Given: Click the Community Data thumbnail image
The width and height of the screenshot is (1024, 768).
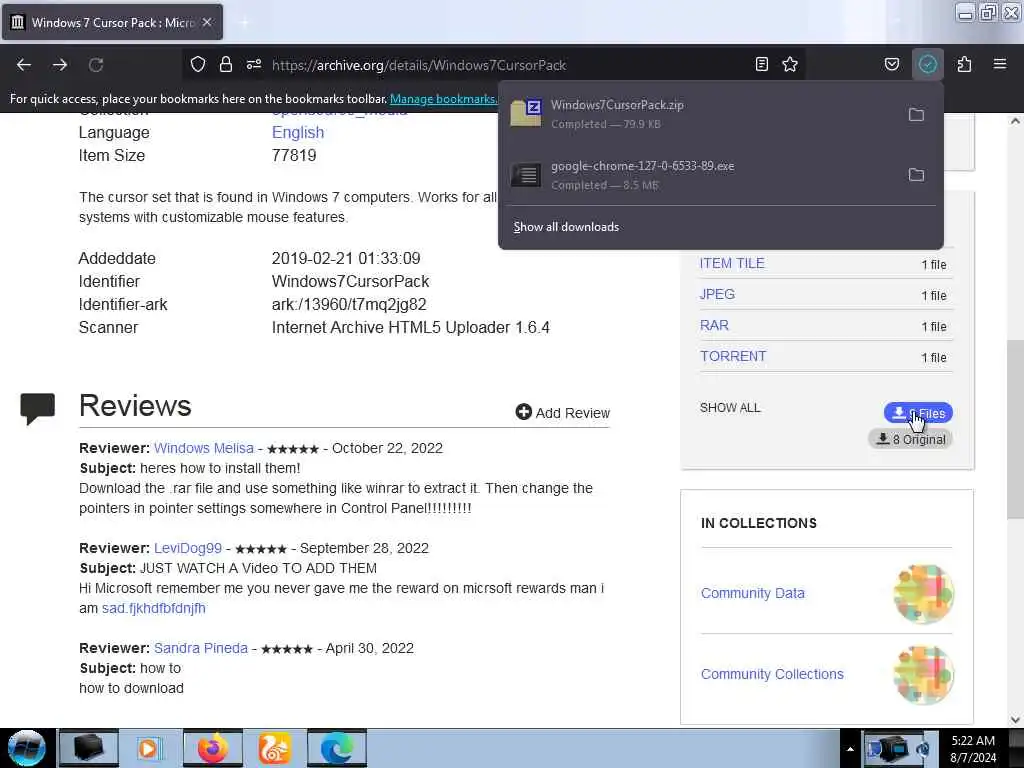Looking at the screenshot, I should (923, 594).
